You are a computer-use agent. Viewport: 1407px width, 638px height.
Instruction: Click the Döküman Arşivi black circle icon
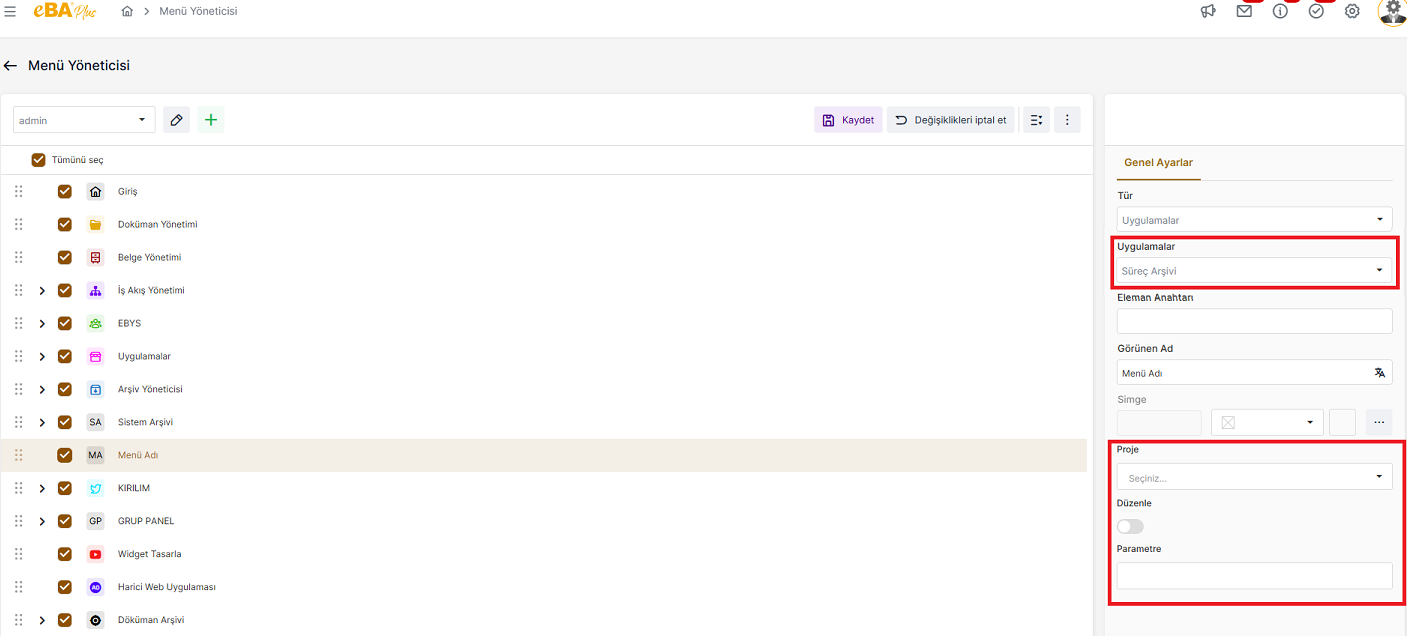pyautogui.click(x=95, y=620)
